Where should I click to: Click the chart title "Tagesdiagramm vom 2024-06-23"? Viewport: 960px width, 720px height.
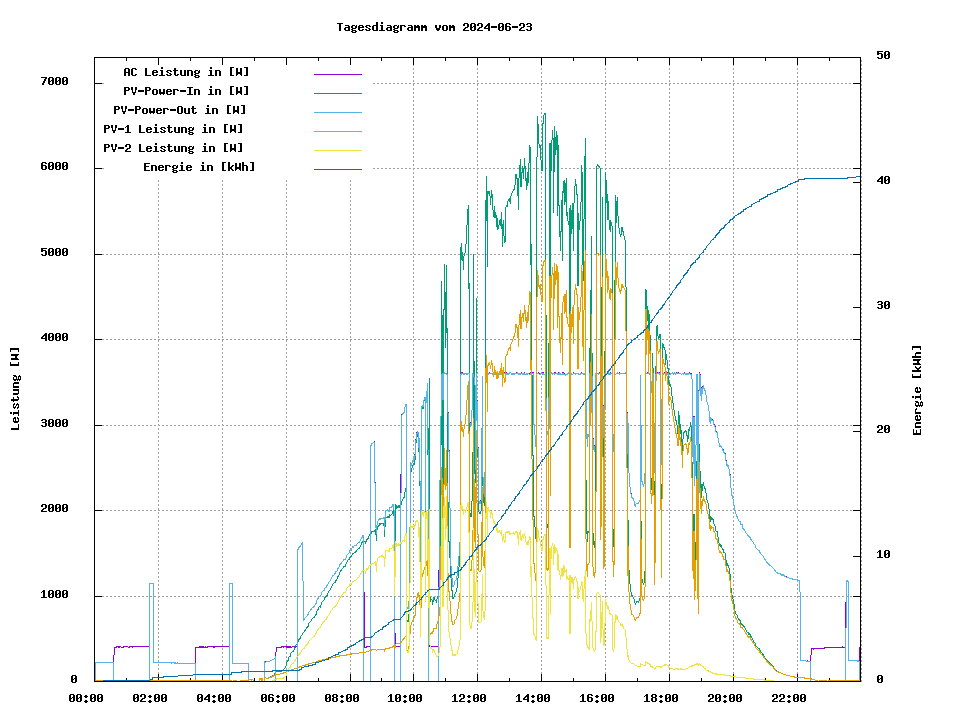coord(434,27)
